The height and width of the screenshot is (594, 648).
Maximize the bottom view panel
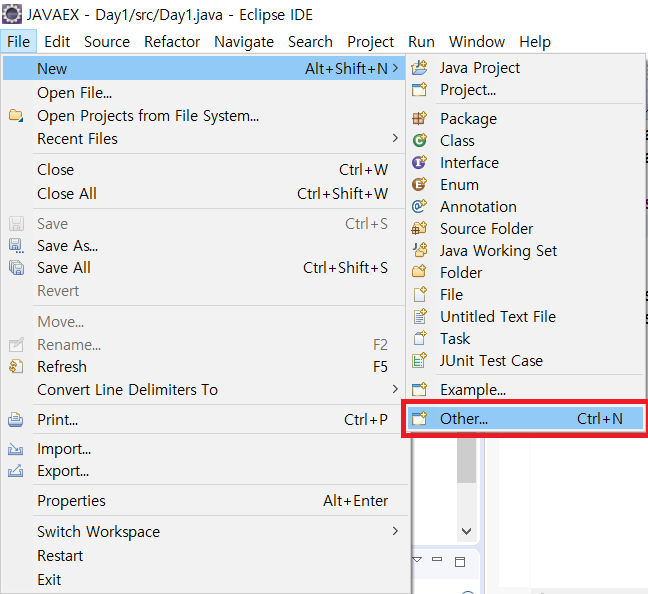(460, 562)
